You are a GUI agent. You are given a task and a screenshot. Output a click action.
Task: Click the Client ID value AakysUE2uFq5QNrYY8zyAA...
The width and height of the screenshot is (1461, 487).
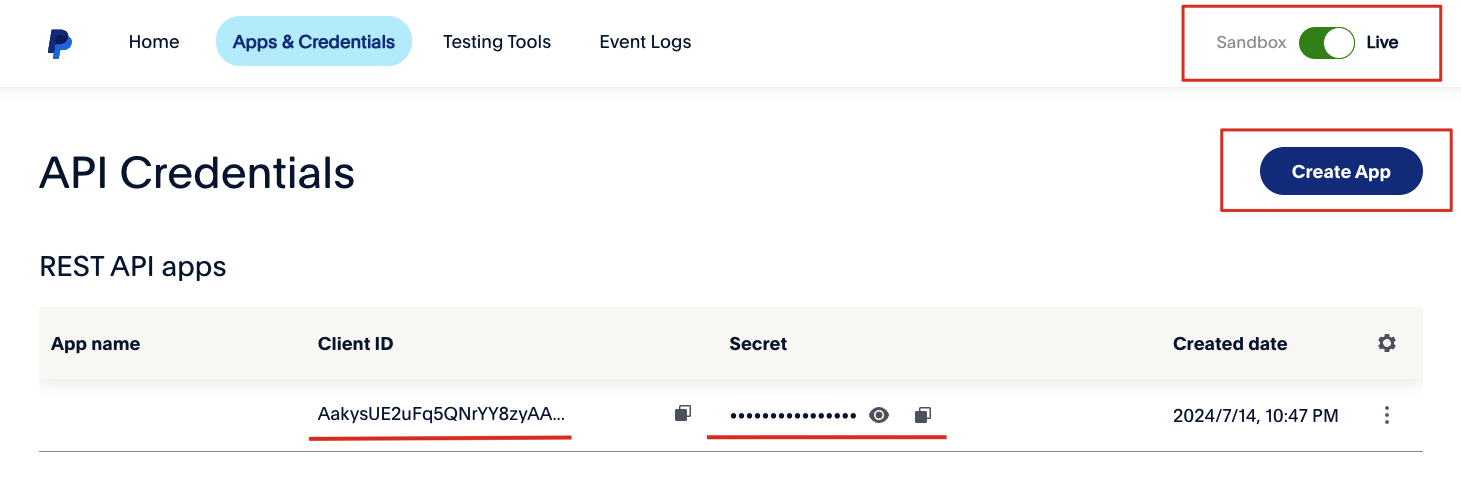pyautogui.click(x=441, y=414)
